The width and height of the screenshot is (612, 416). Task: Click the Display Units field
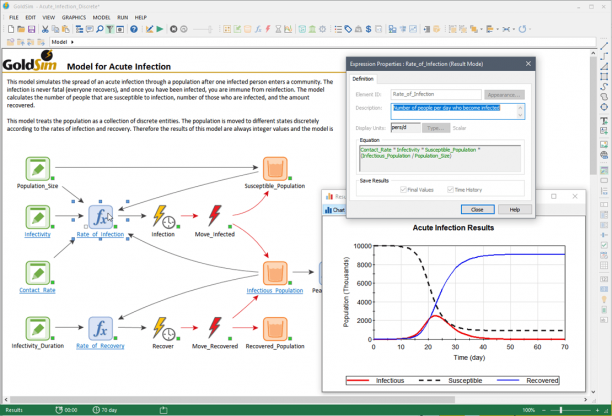click(x=406, y=128)
